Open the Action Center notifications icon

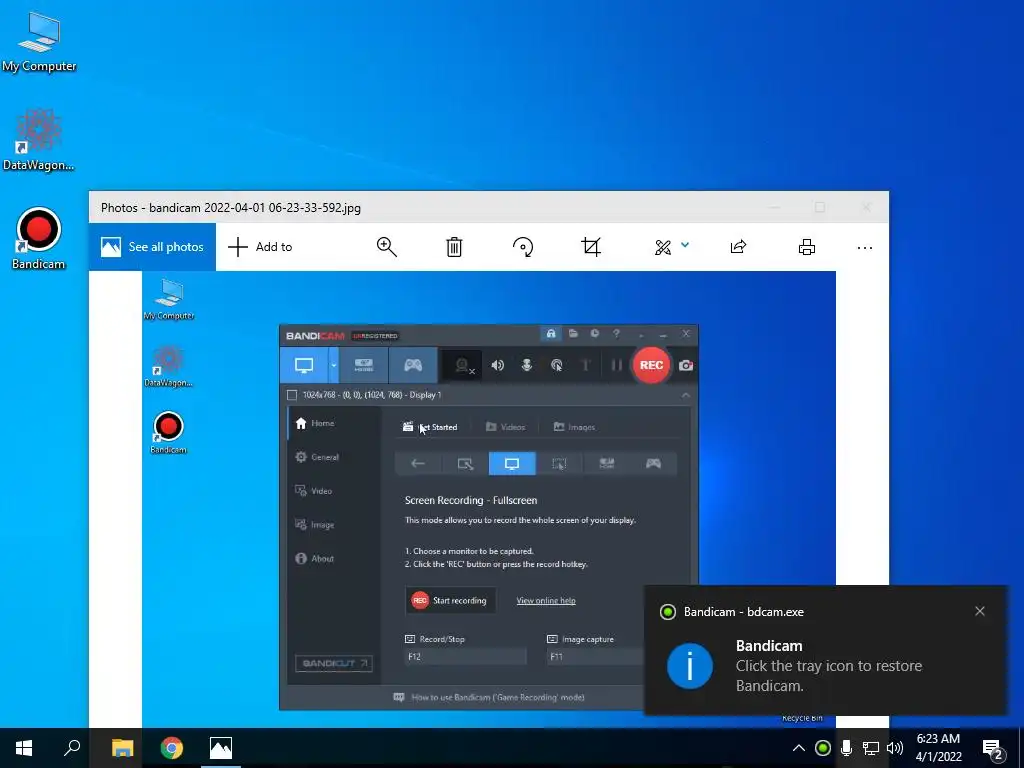pyautogui.click(x=993, y=749)
